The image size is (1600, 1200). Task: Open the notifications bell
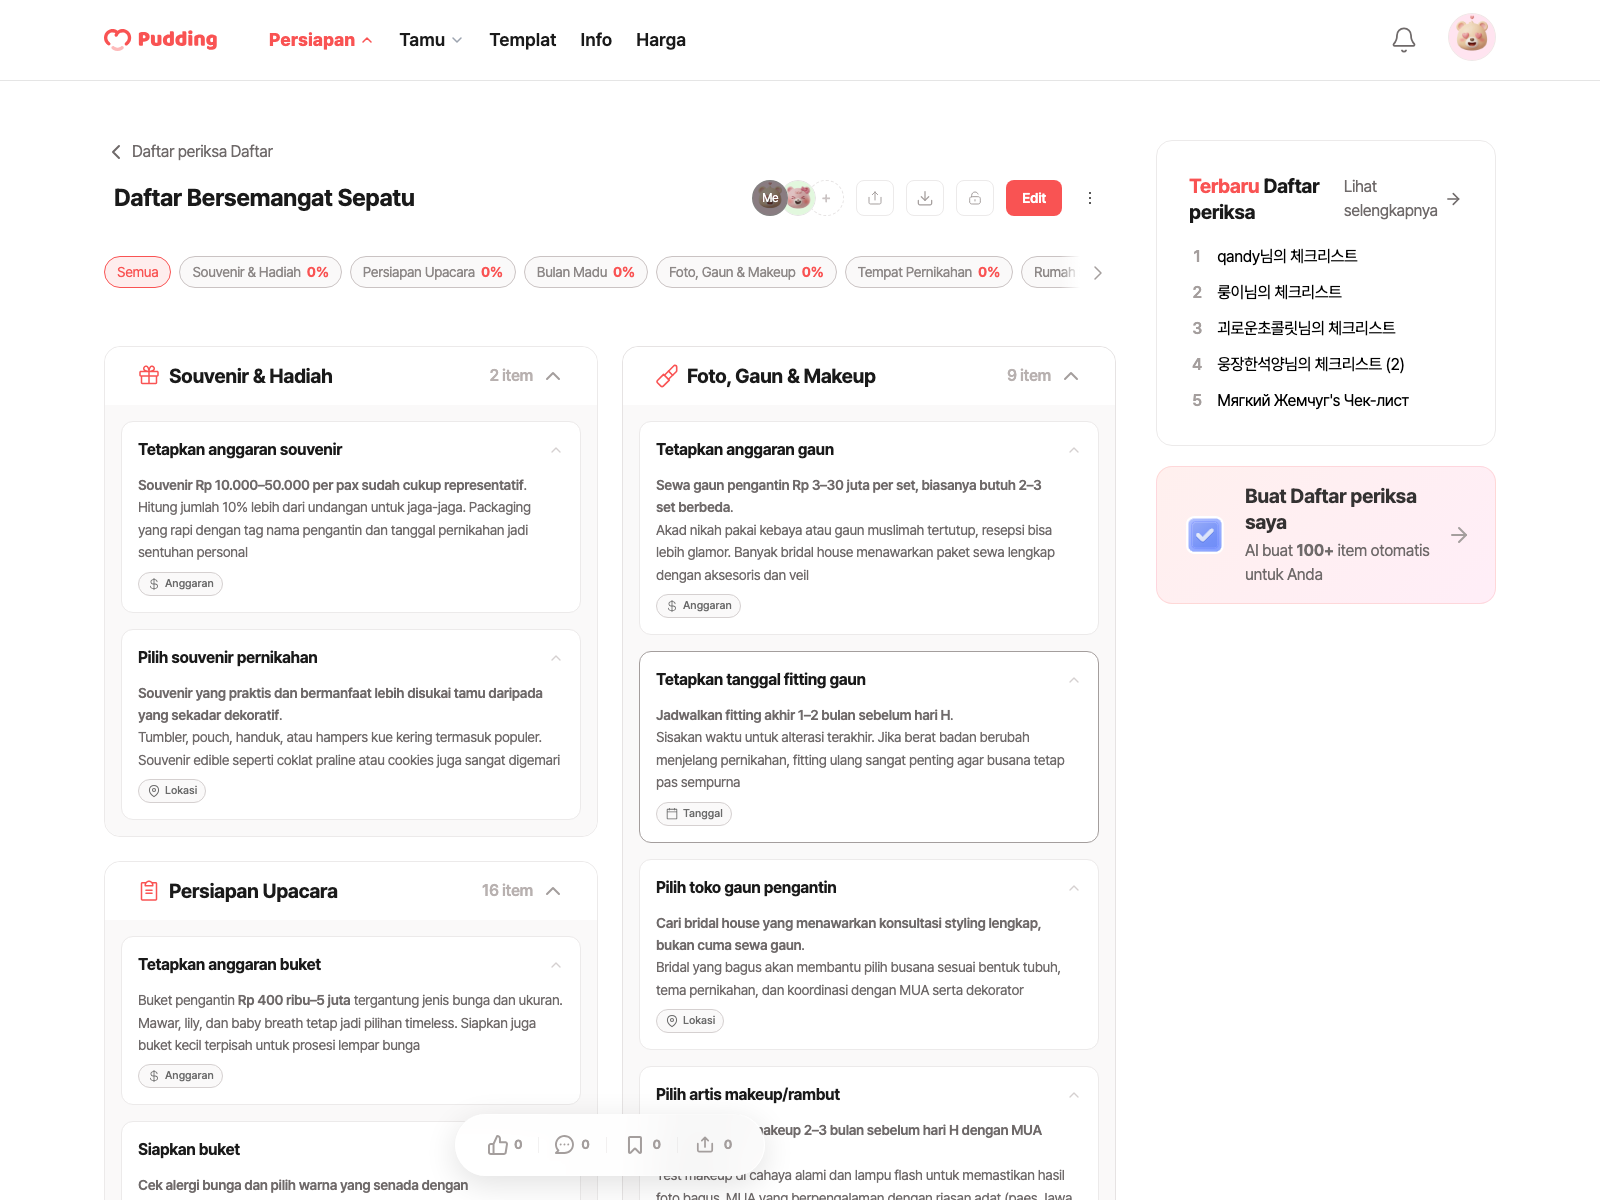(x=1404, y=39)
